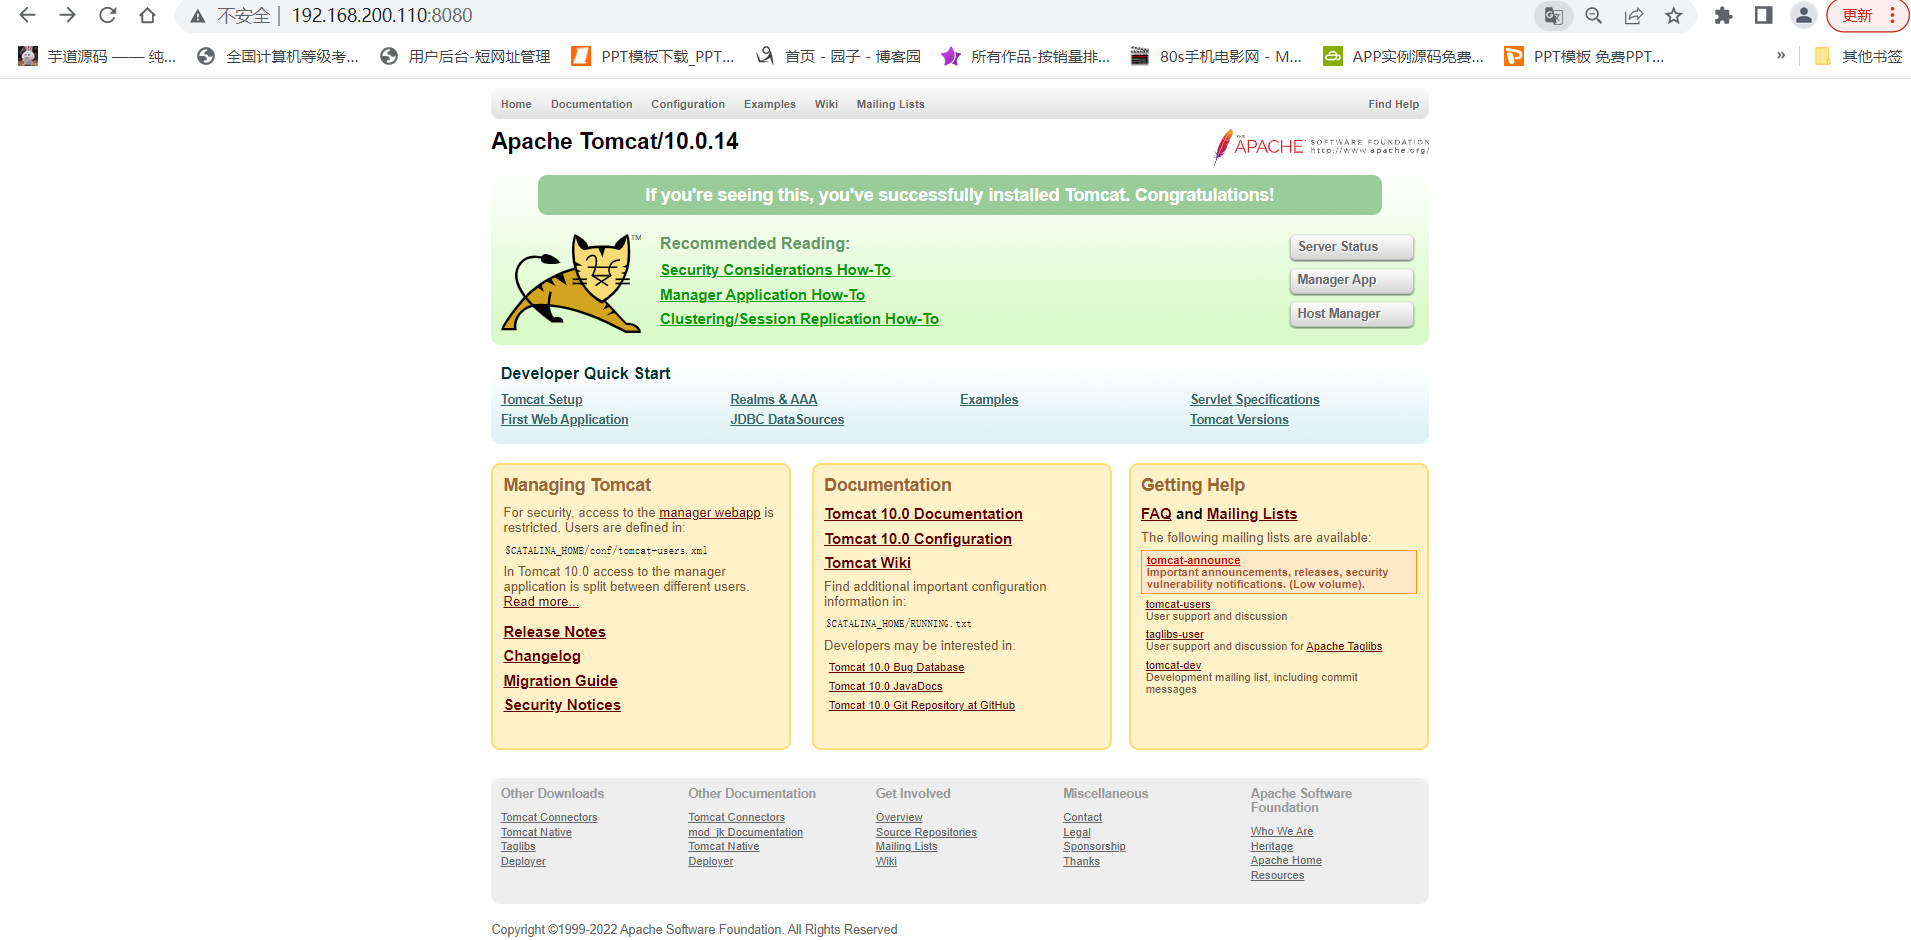Viewport: 1911px width, 940px height.
Task: Click the zoom magnifier icon in address bar
Action: point(1593,15)
